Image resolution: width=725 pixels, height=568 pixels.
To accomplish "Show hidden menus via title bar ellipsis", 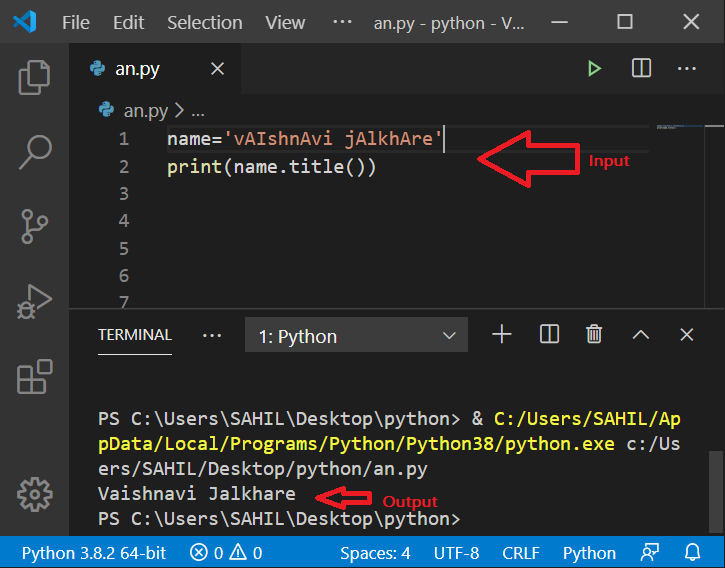I will 342,22.
